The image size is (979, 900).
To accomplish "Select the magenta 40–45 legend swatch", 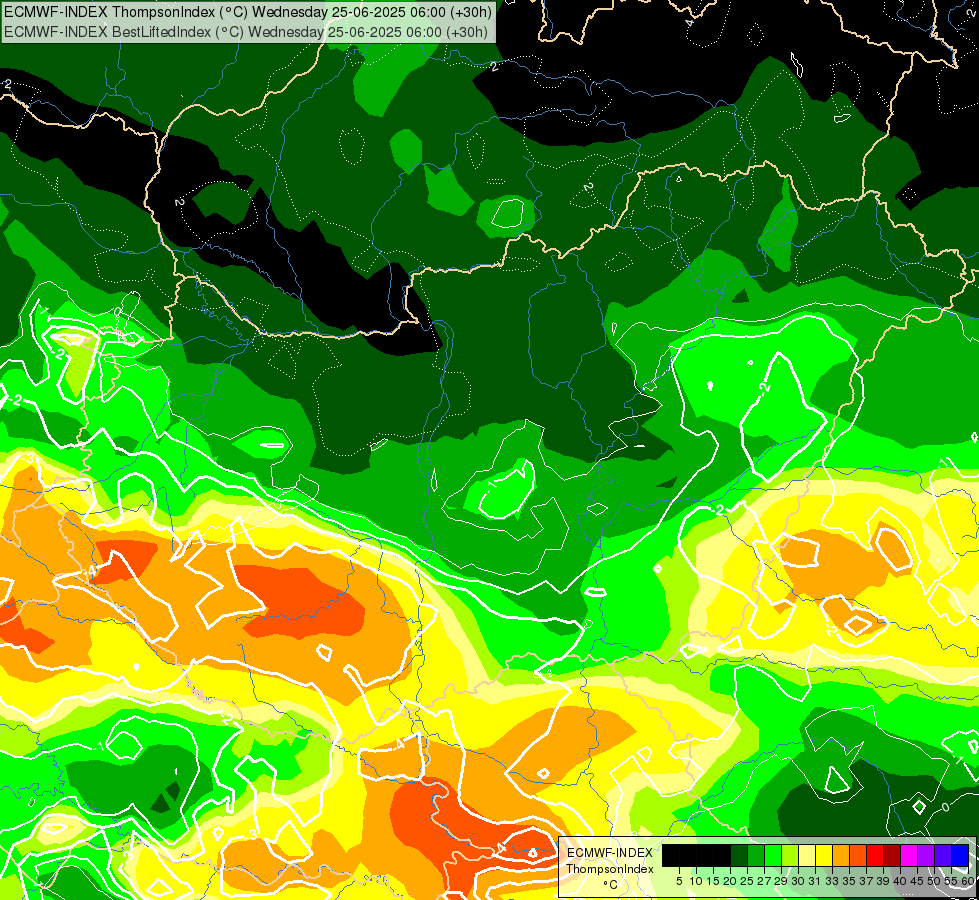I will pyautogui.click(x=909, y=855).
